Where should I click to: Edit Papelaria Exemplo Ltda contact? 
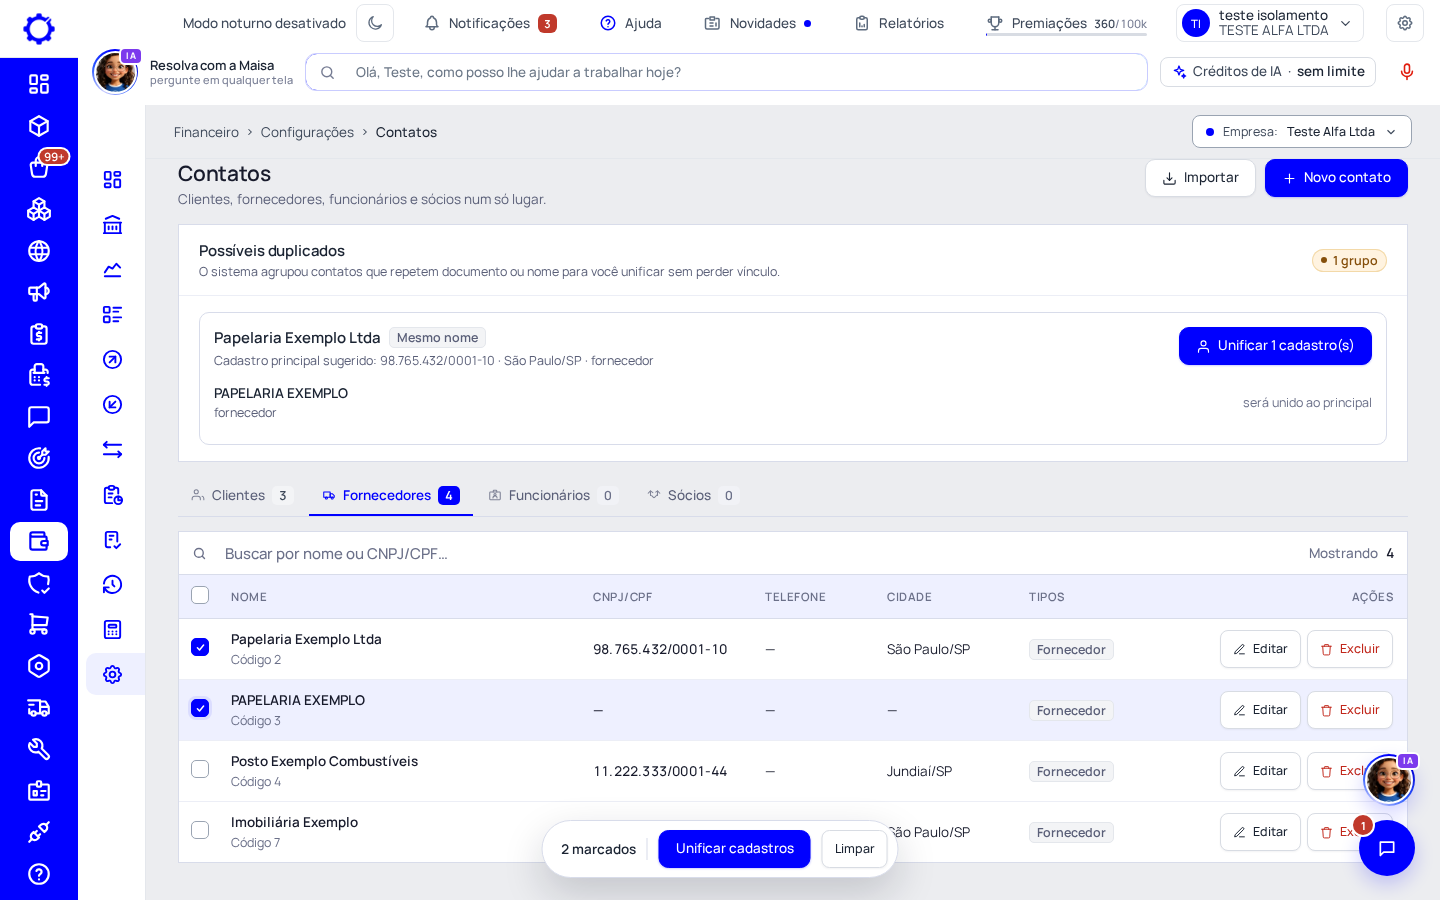click(x=1260, y=649)
